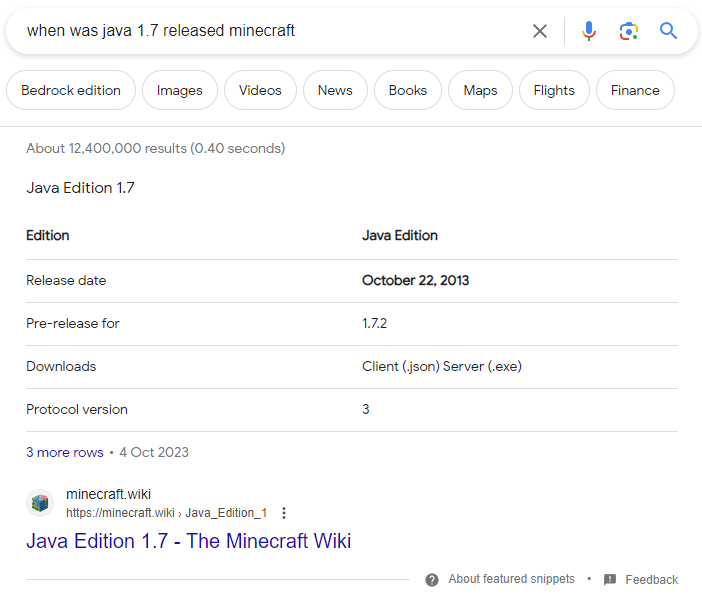Switch to the News tab
This screenshot has width=702, height=609.
335,90
